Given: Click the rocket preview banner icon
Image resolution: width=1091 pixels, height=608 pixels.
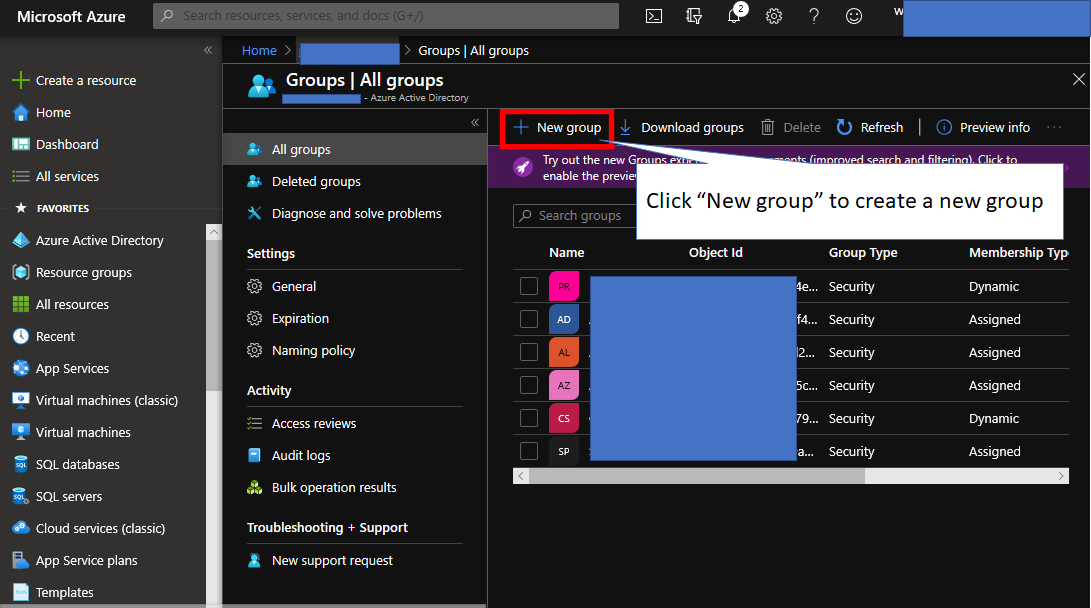Looking at the screenshot, I should pyautogui.click(x=523, y=167).
